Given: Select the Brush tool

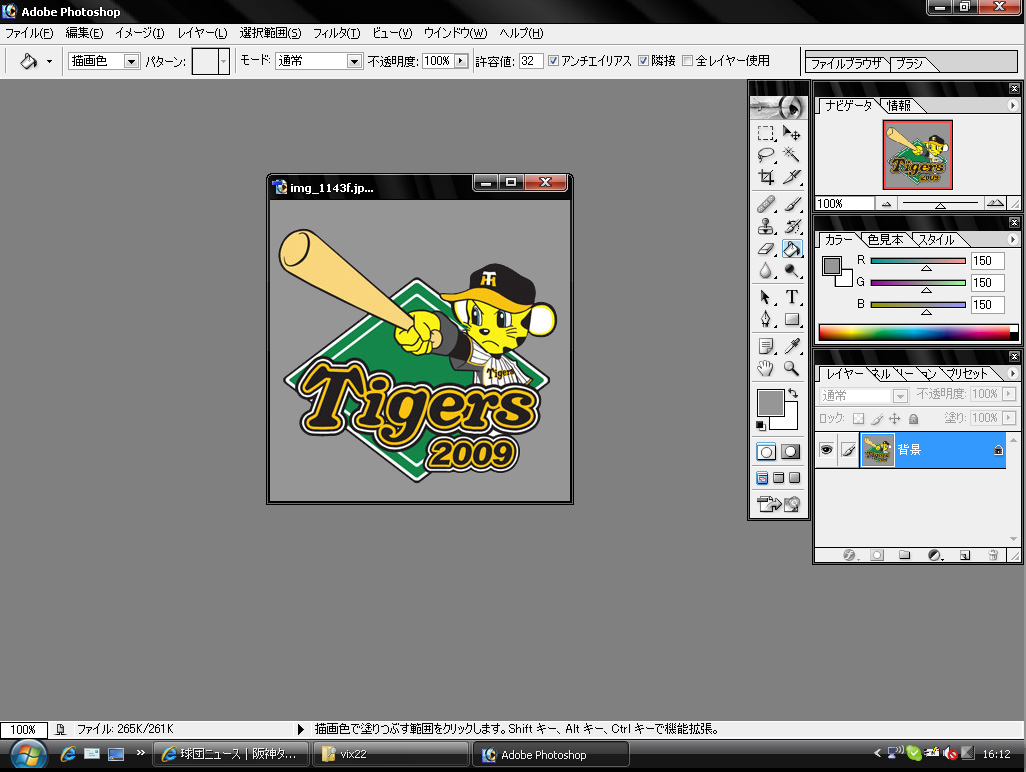Looking at the screenshot, I should point(792,205).
